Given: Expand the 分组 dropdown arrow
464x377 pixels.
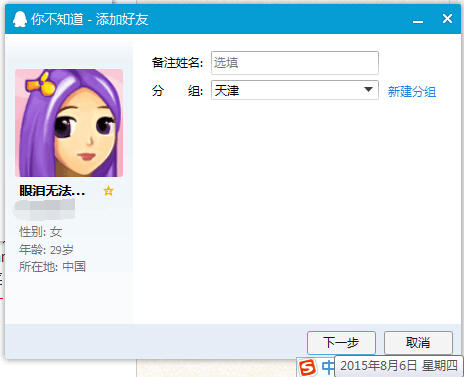Looking at the screenshot, I should coord(368,90).
